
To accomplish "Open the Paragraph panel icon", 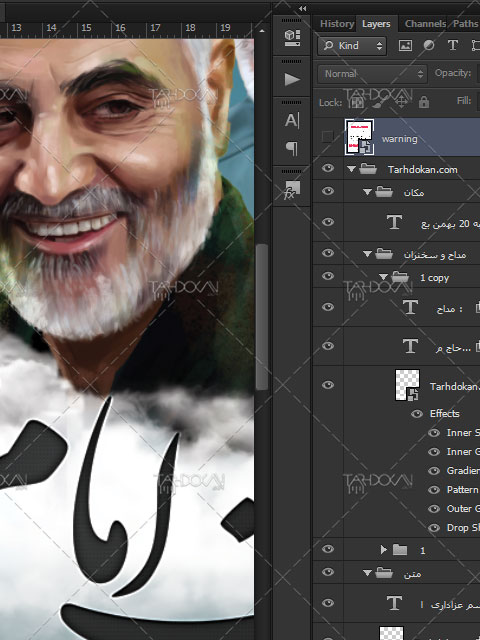I will tap(291, 148).
